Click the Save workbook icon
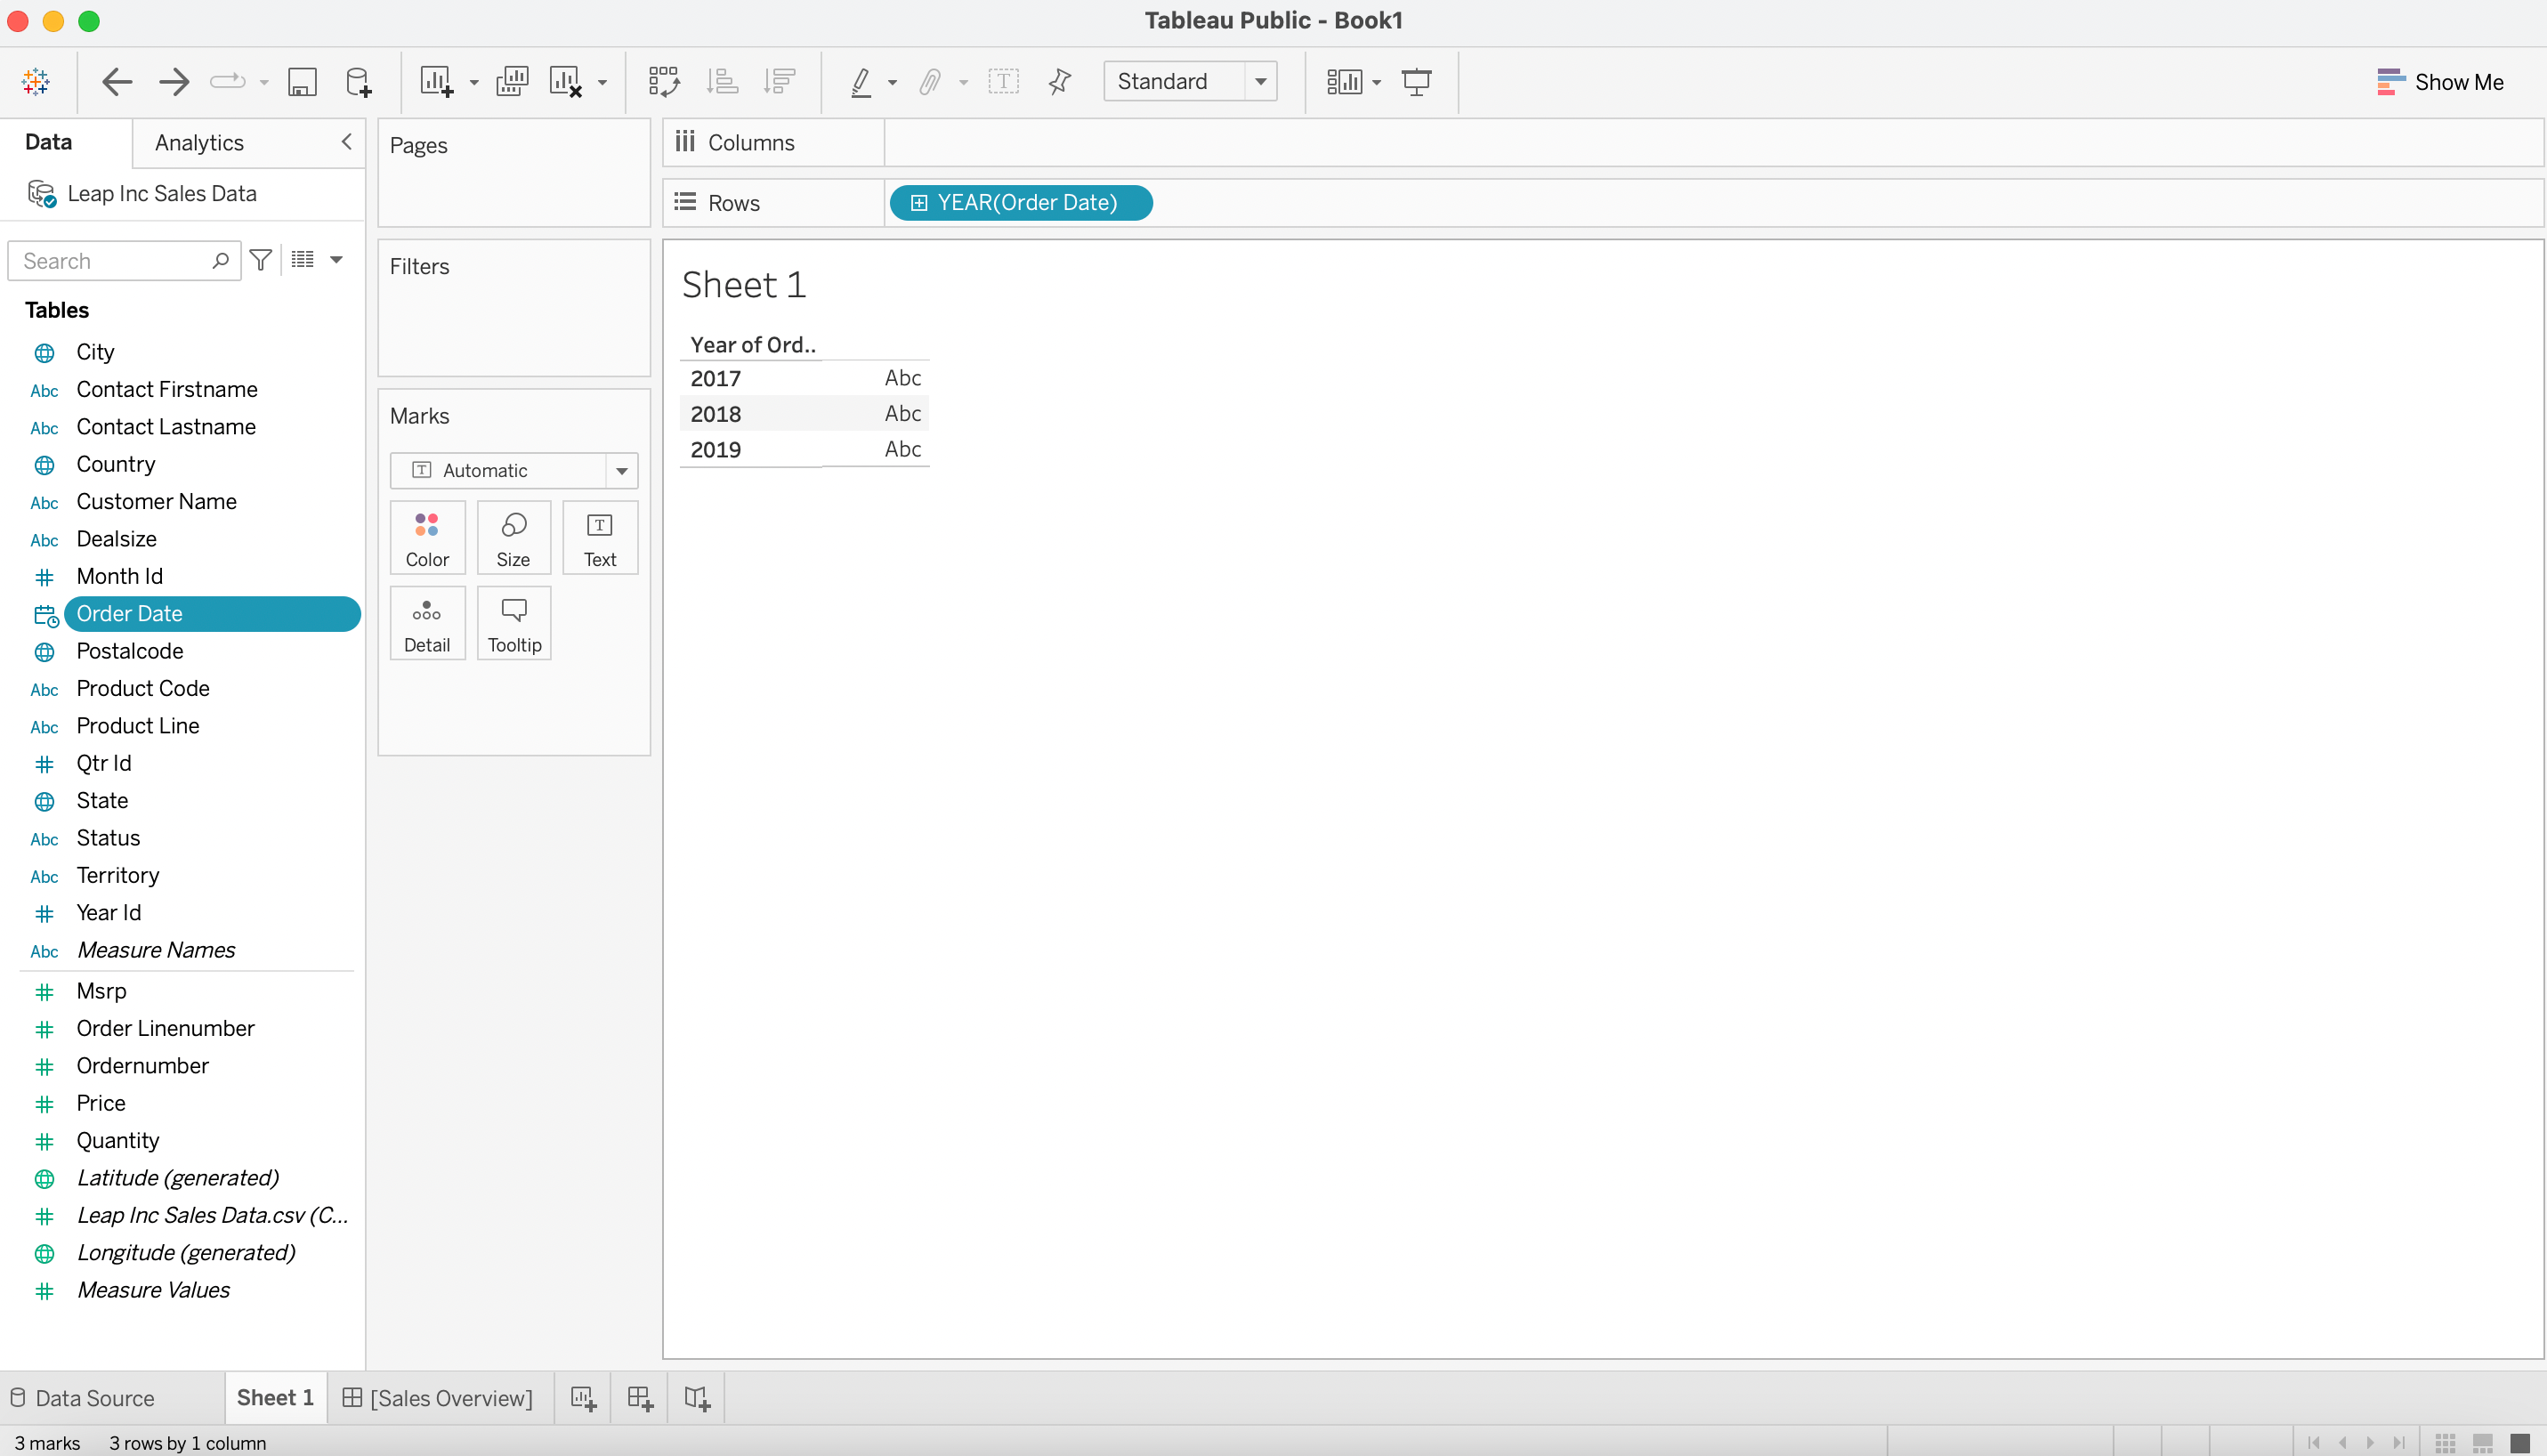 tap(302, 82)
